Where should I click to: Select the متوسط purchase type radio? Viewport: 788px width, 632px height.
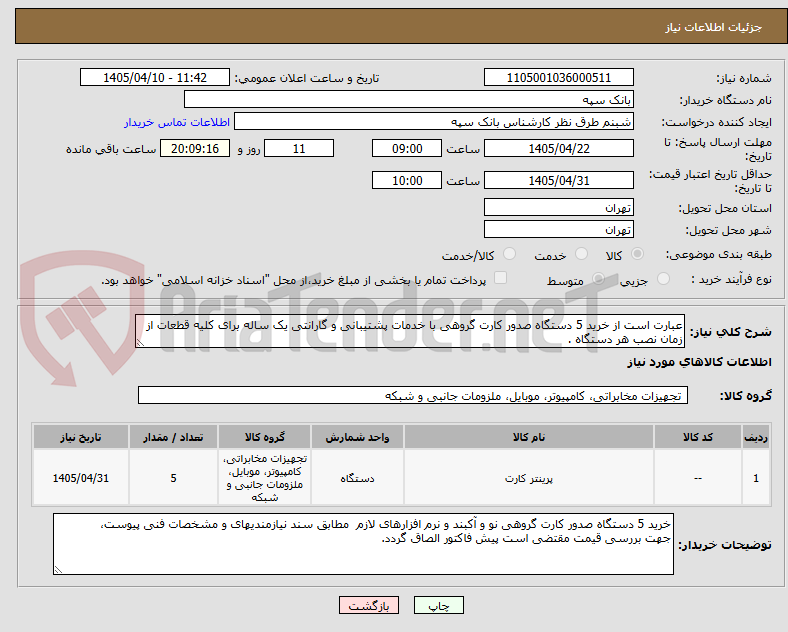[598, 279]
